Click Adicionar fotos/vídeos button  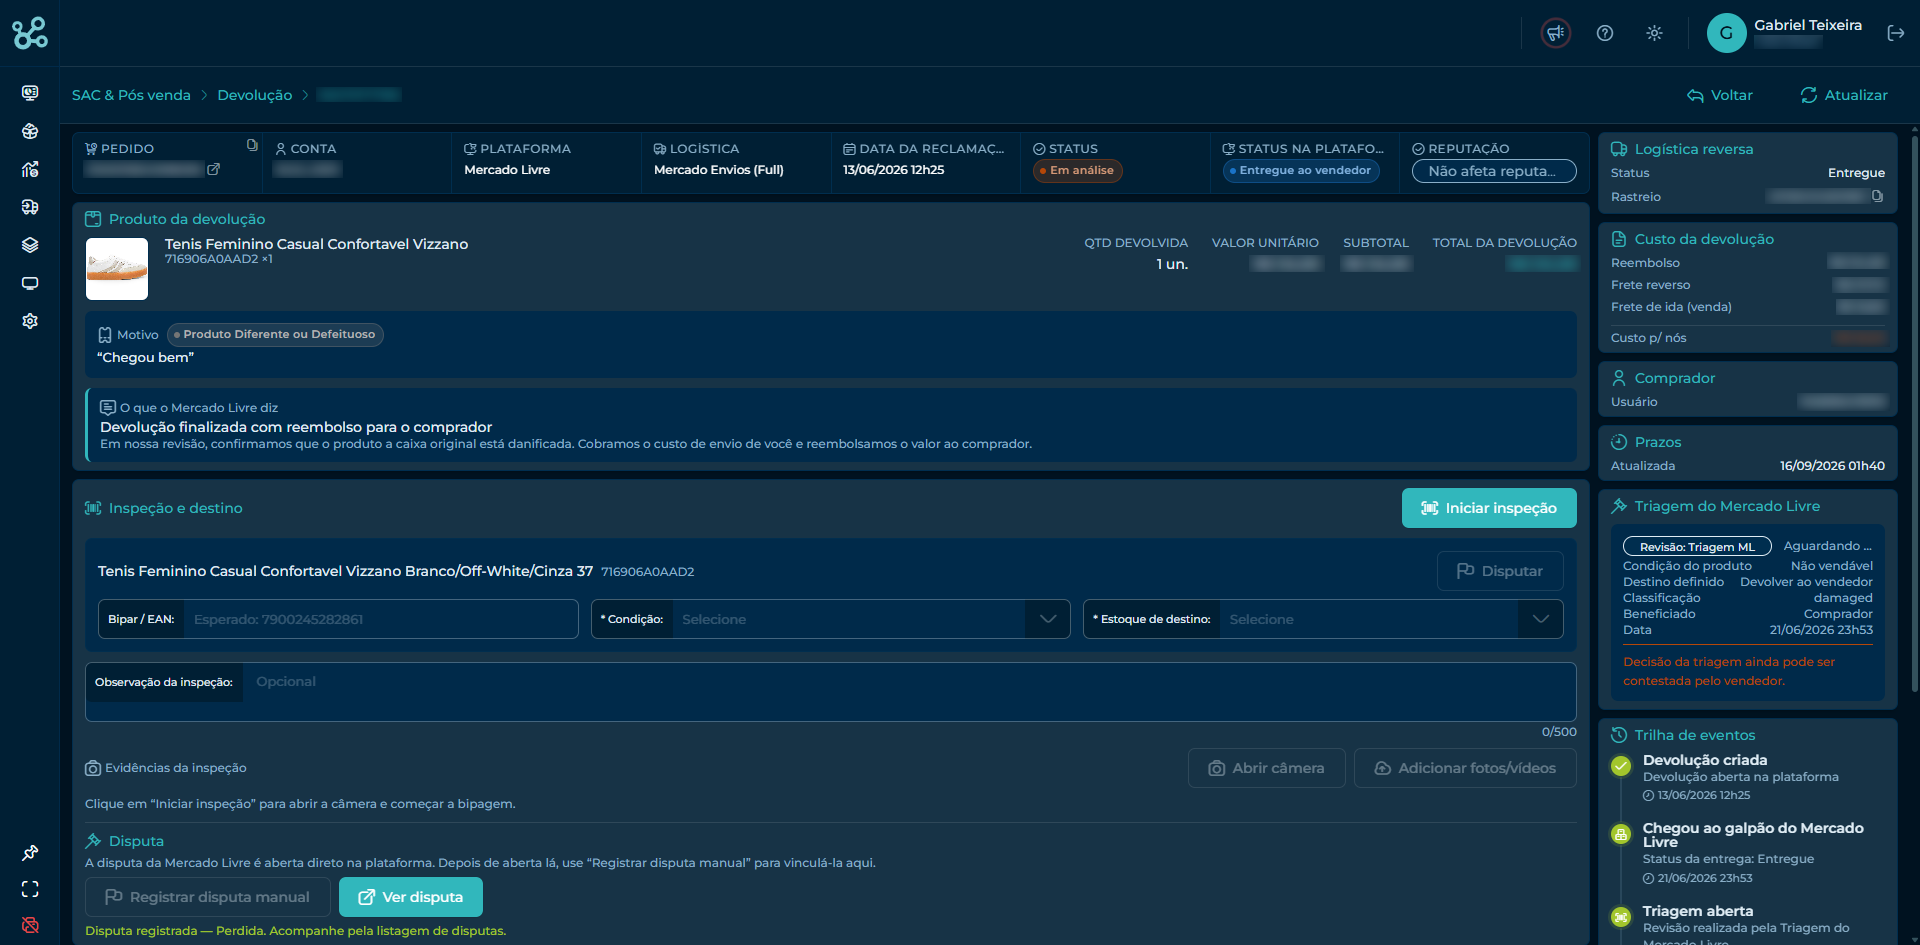[1465, 768]
